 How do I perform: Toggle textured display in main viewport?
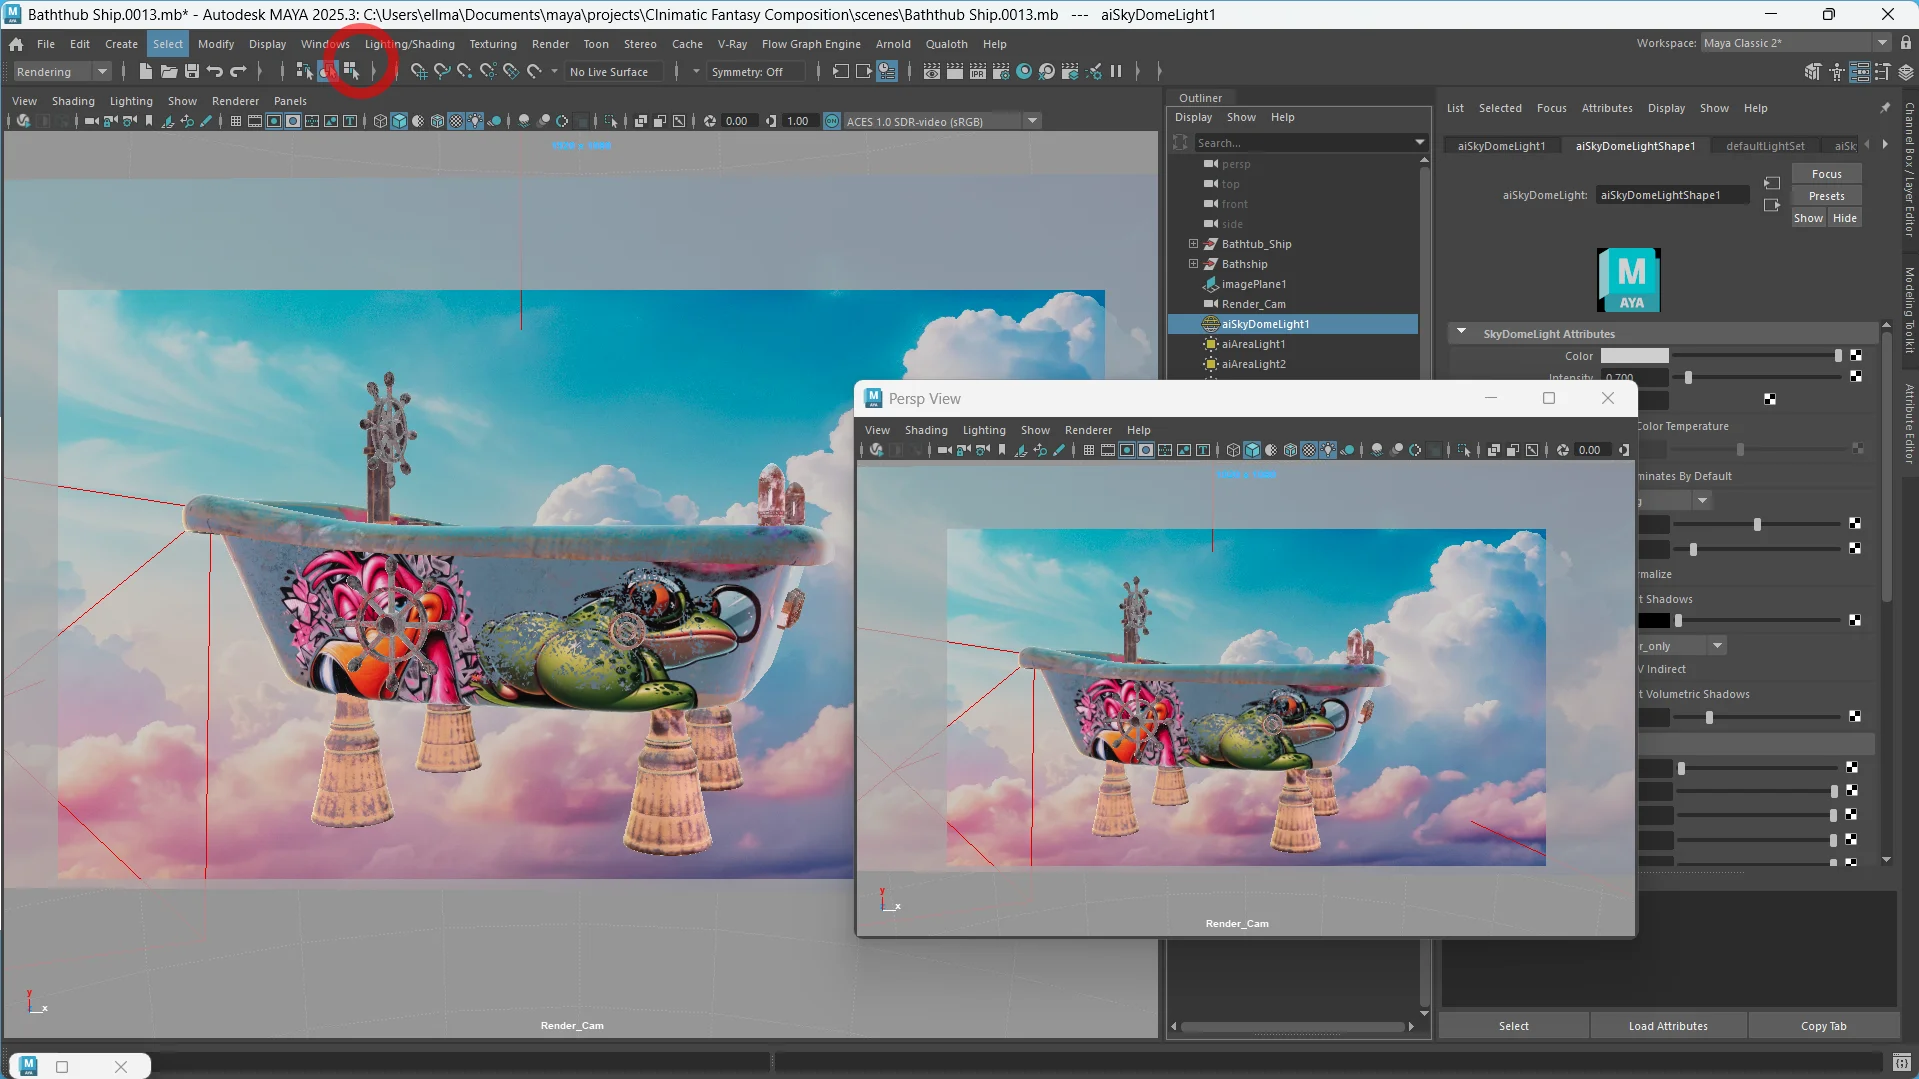click(456, 121)
